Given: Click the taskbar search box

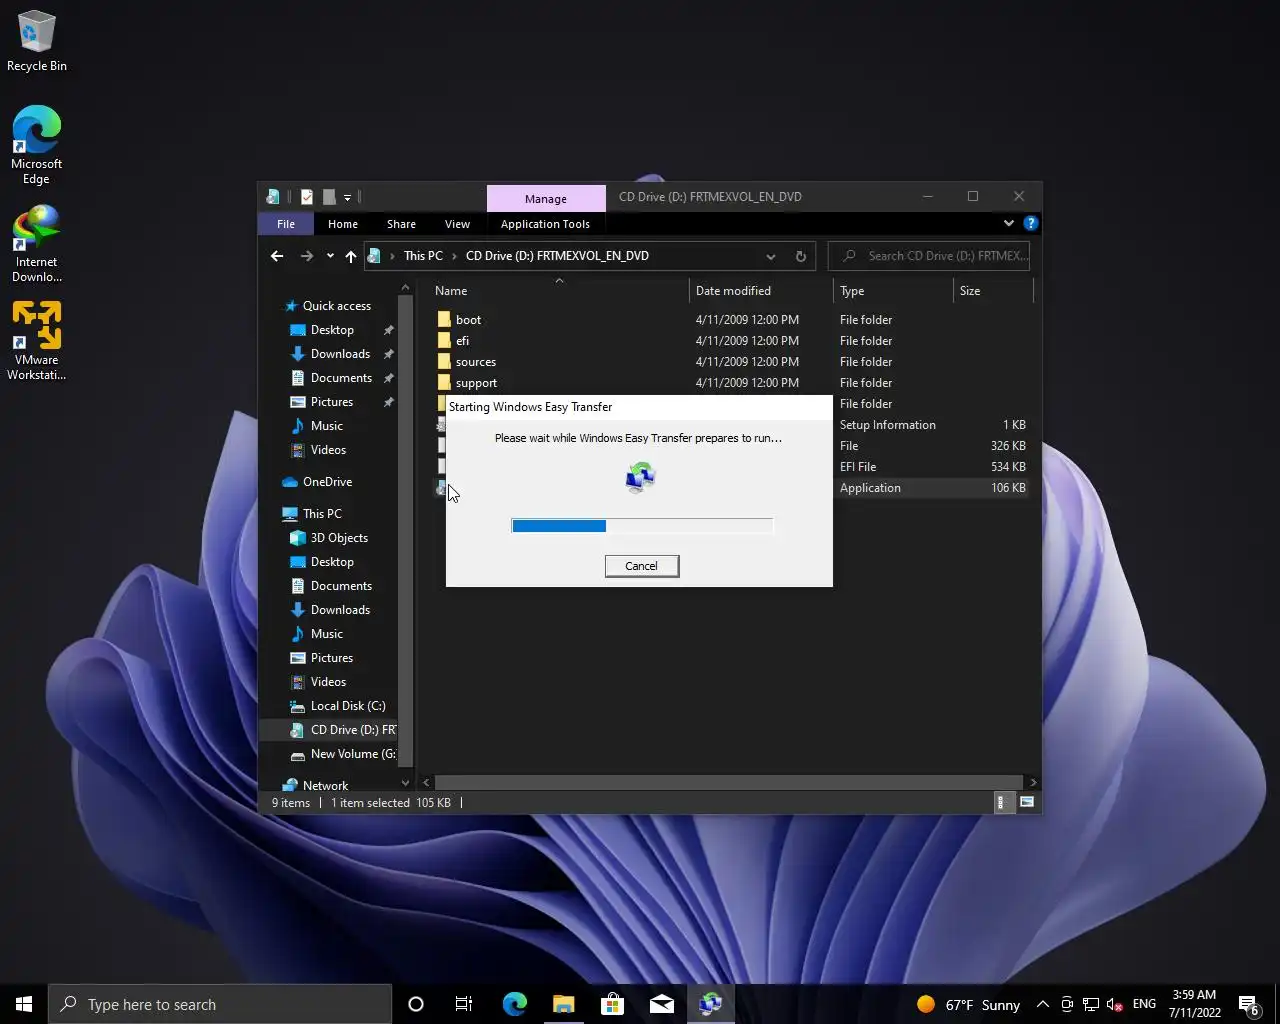Looking at the screenshot, I should 220,1004.
